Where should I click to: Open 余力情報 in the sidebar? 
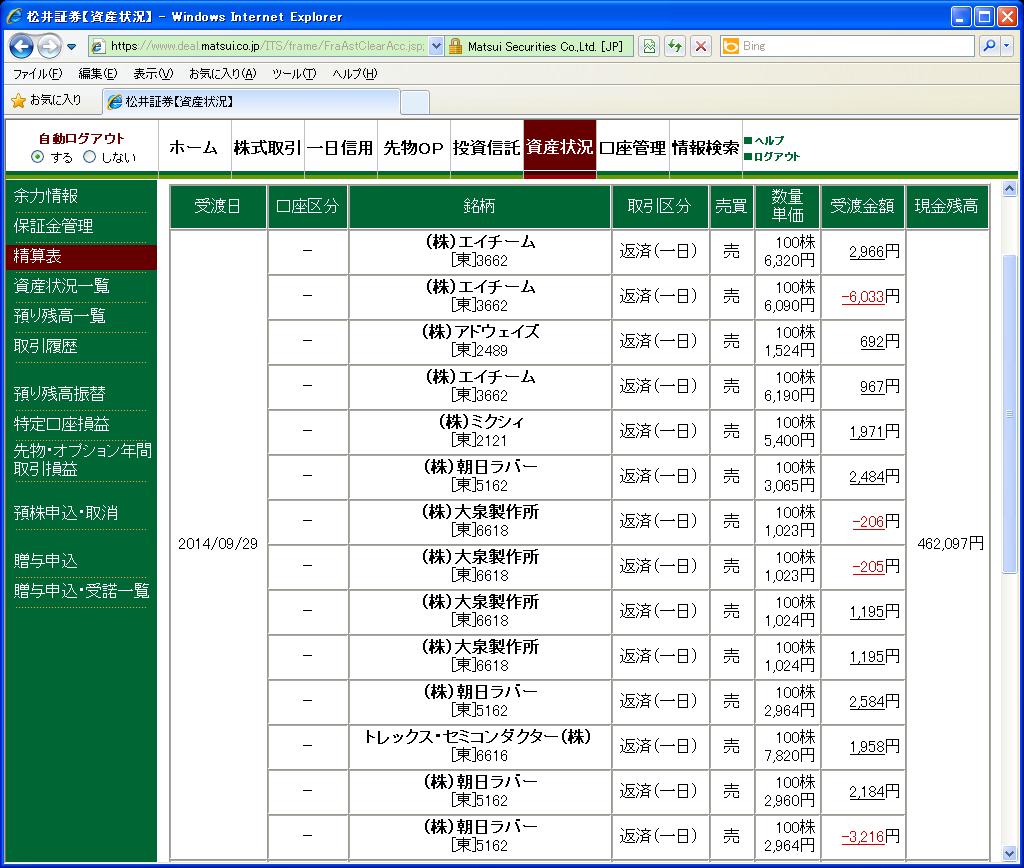click(46, 196)
